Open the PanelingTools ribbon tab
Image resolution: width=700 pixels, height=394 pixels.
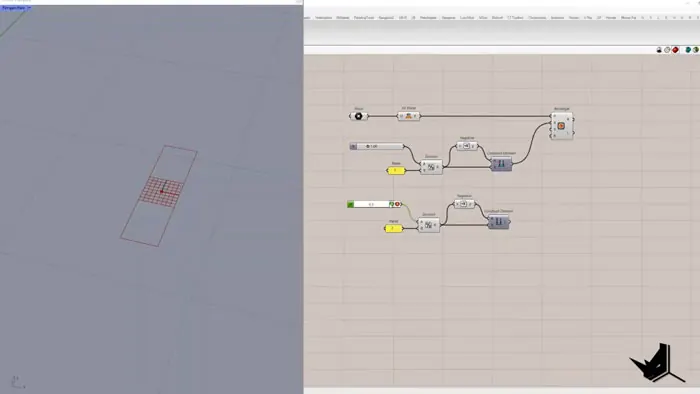point(364,18)
